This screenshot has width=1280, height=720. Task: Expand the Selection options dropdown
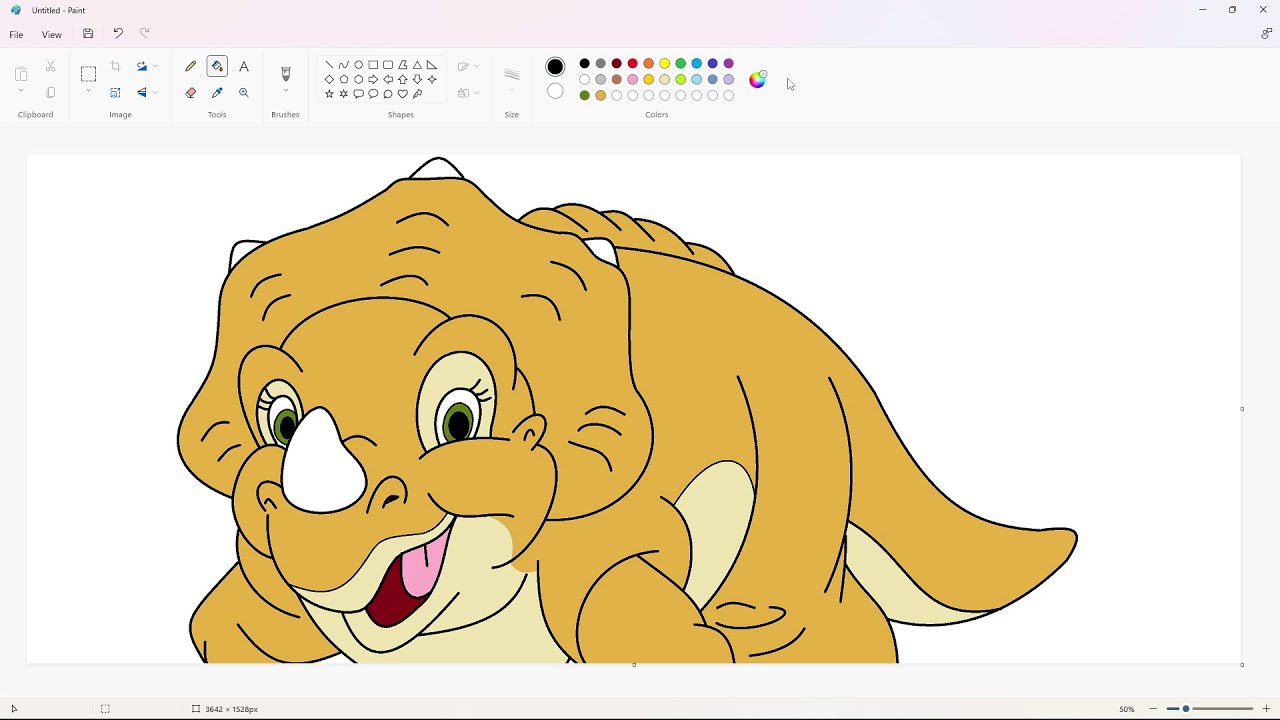(x=88, y=91)
